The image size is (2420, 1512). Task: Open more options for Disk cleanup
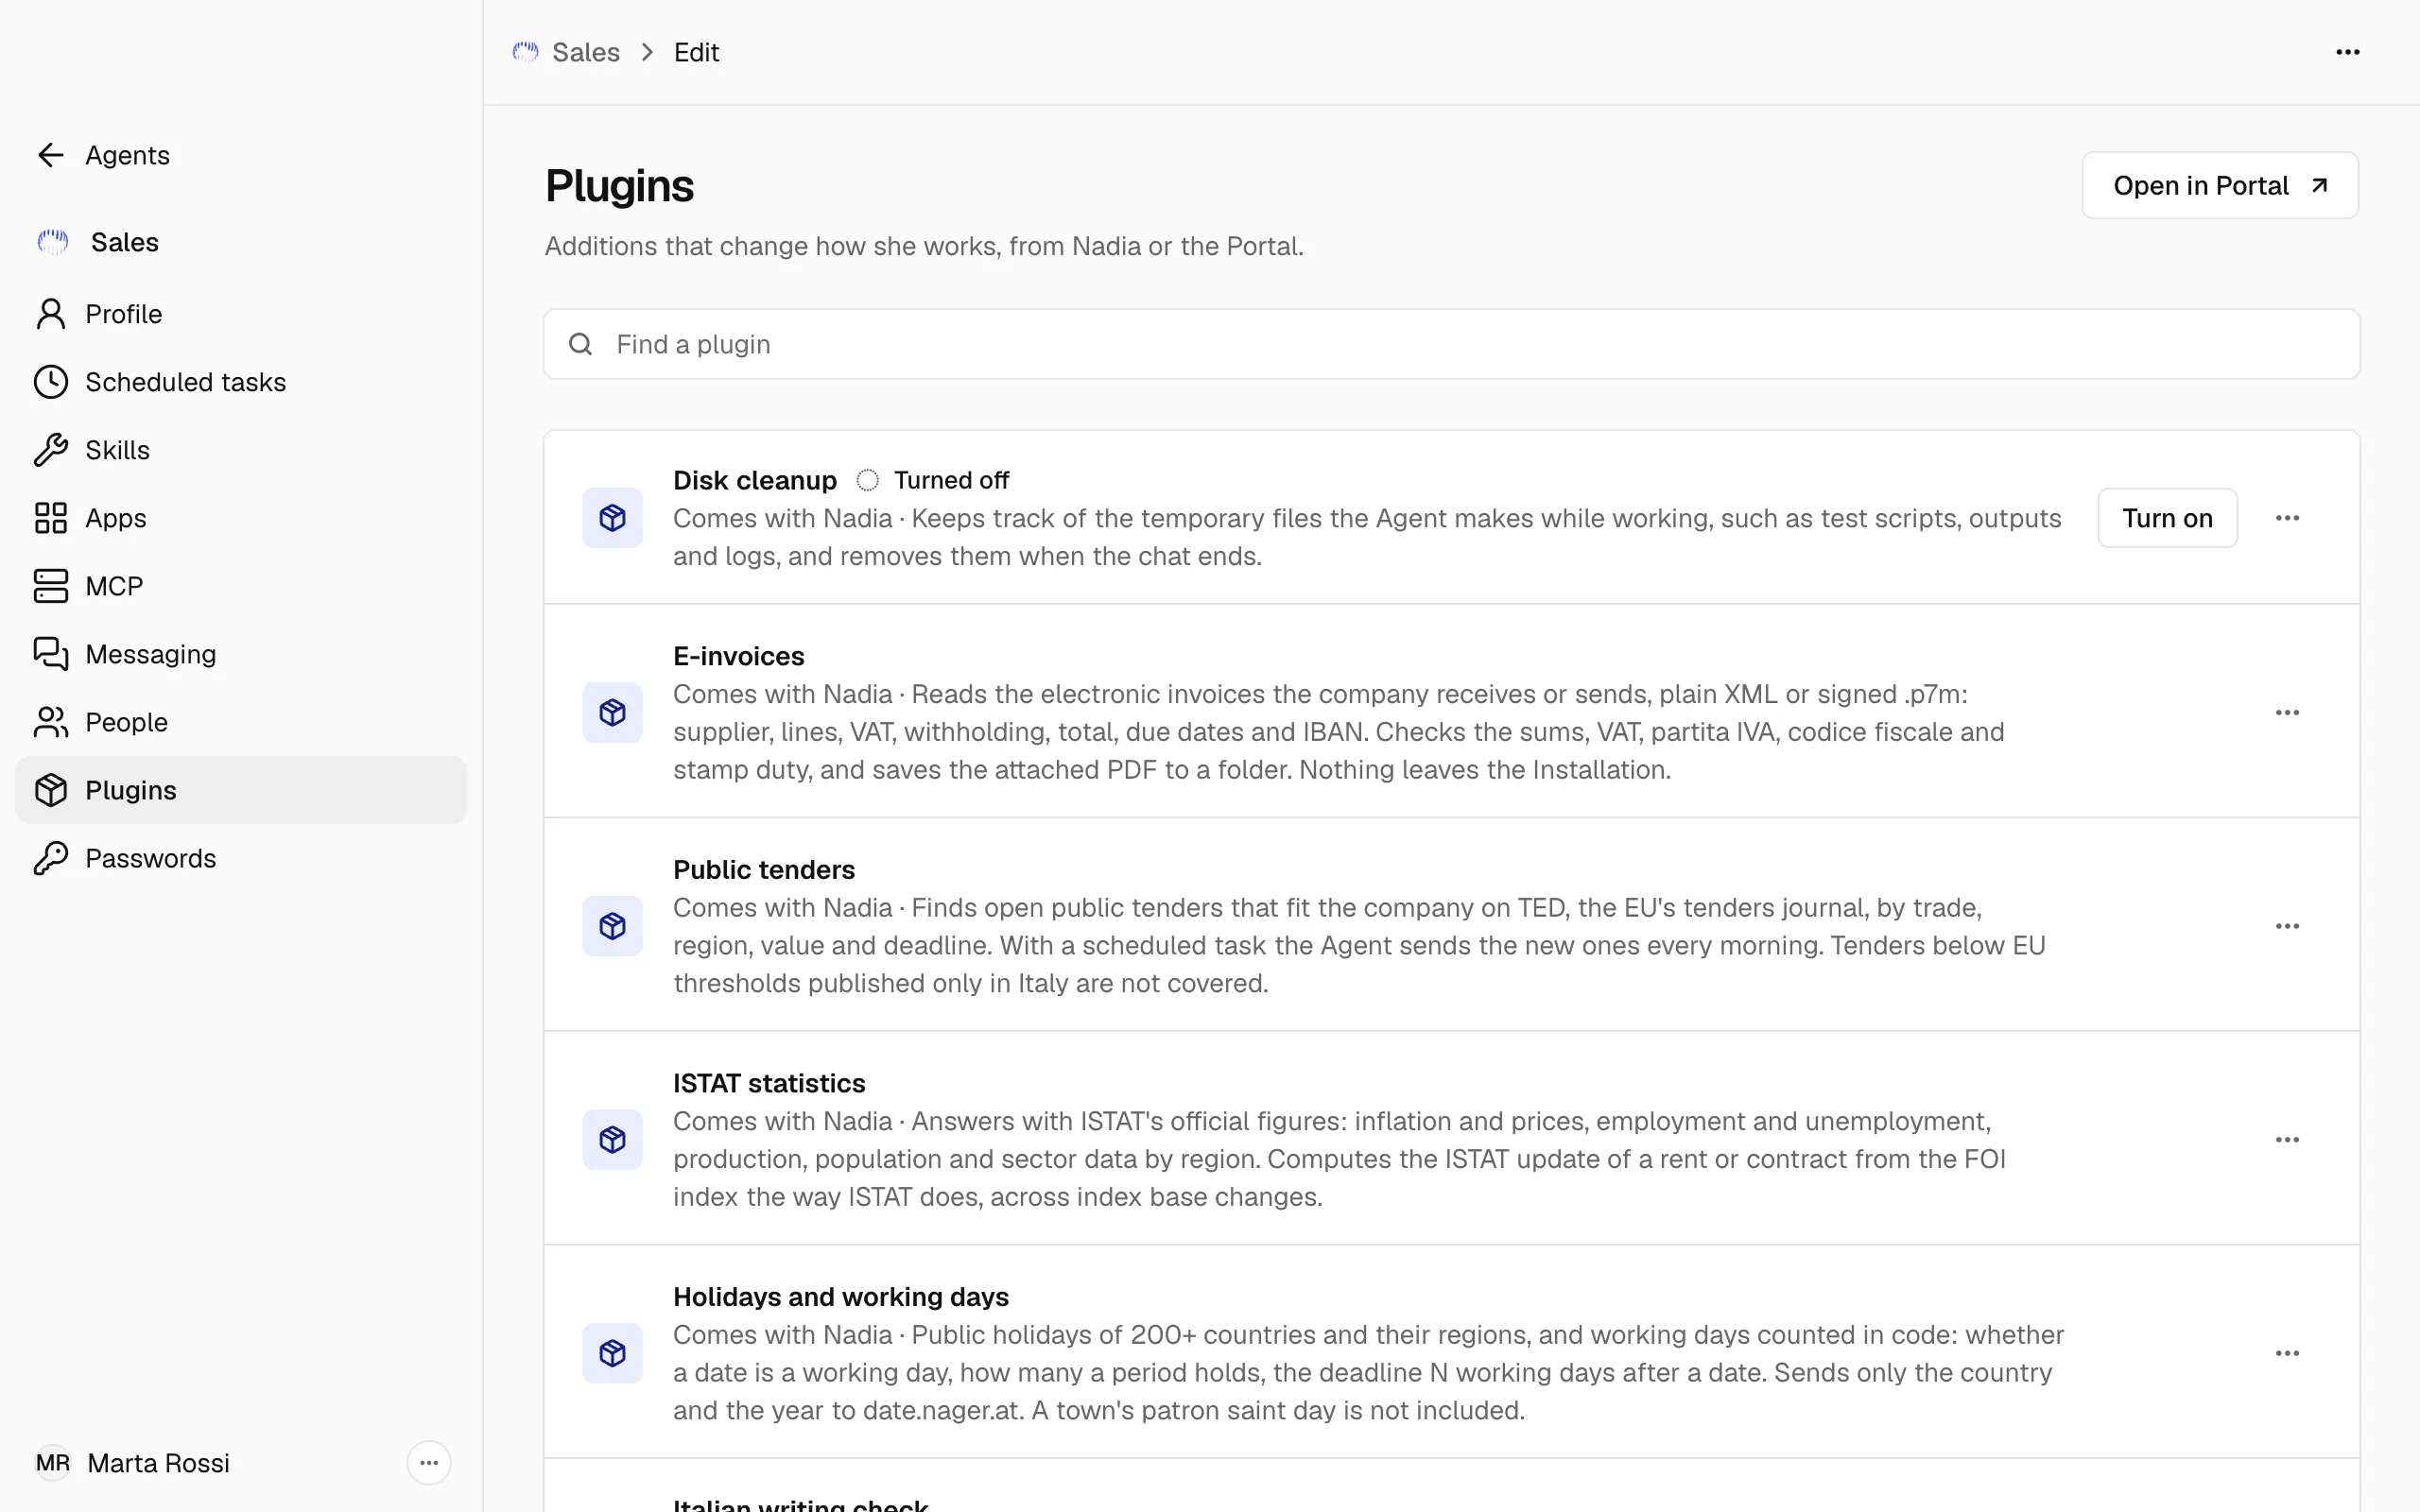coord(2287,518)
